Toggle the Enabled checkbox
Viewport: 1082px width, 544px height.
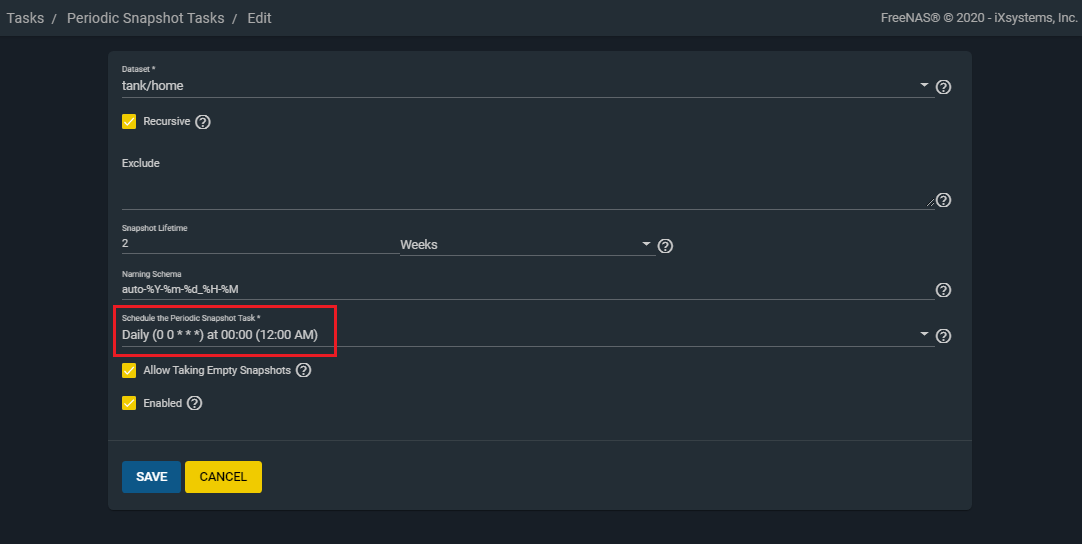pyautogui.click(x=129, y=403)
